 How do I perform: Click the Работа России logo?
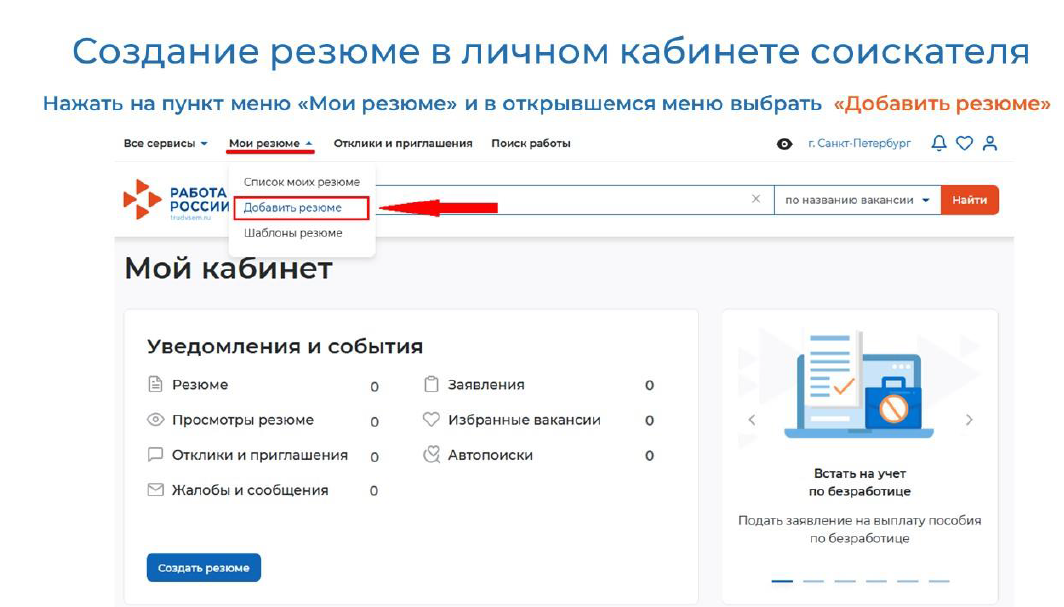point(176,199)
